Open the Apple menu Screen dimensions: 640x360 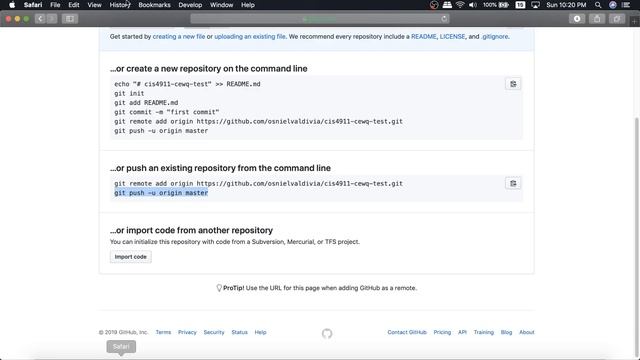(12, 5)
